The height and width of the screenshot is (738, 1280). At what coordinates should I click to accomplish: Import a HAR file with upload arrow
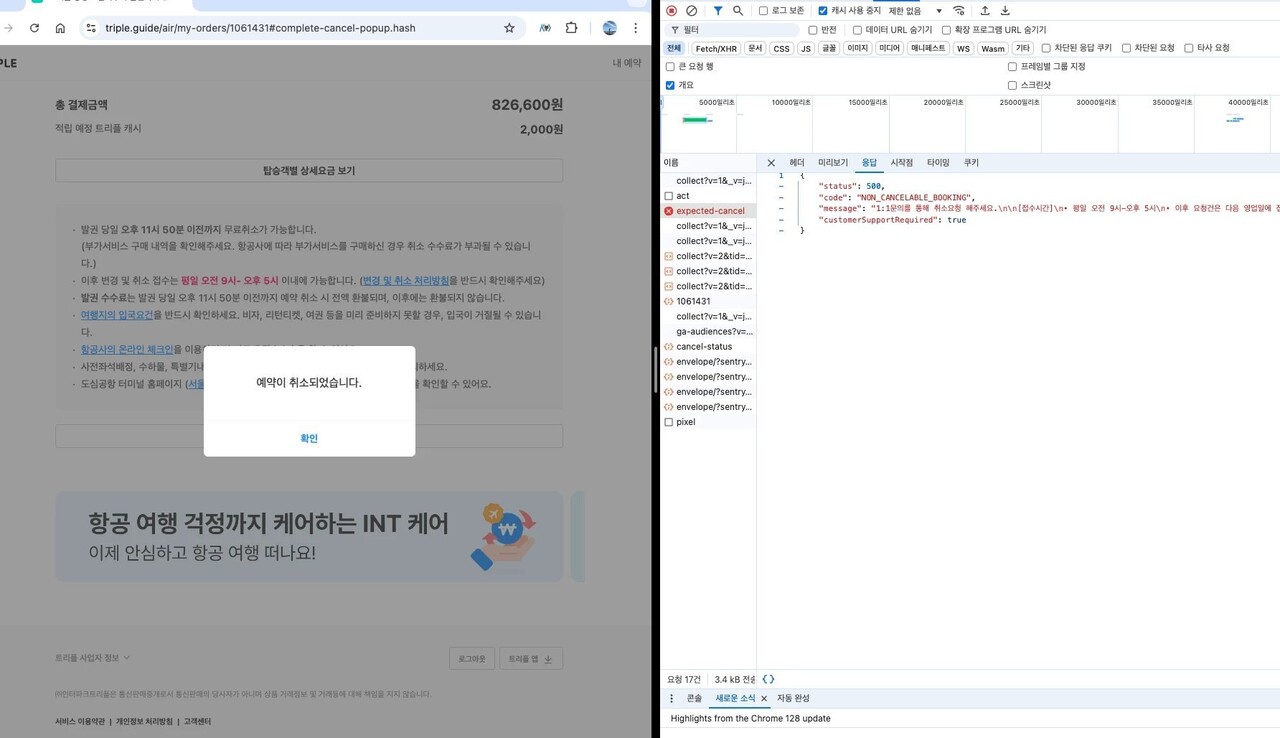click(x=984, y=10)
